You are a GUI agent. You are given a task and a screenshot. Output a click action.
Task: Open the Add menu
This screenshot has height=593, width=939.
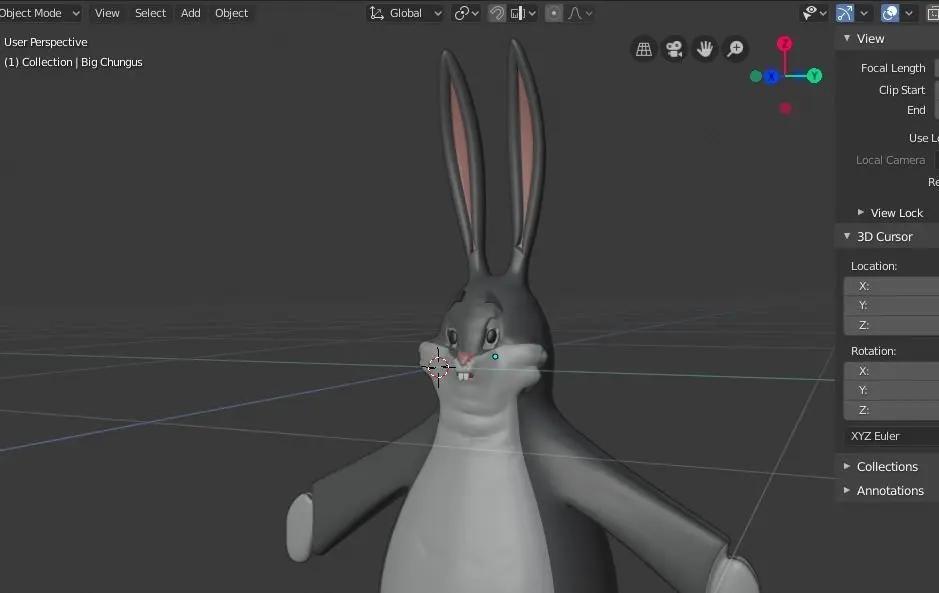[x=190, y=13]
